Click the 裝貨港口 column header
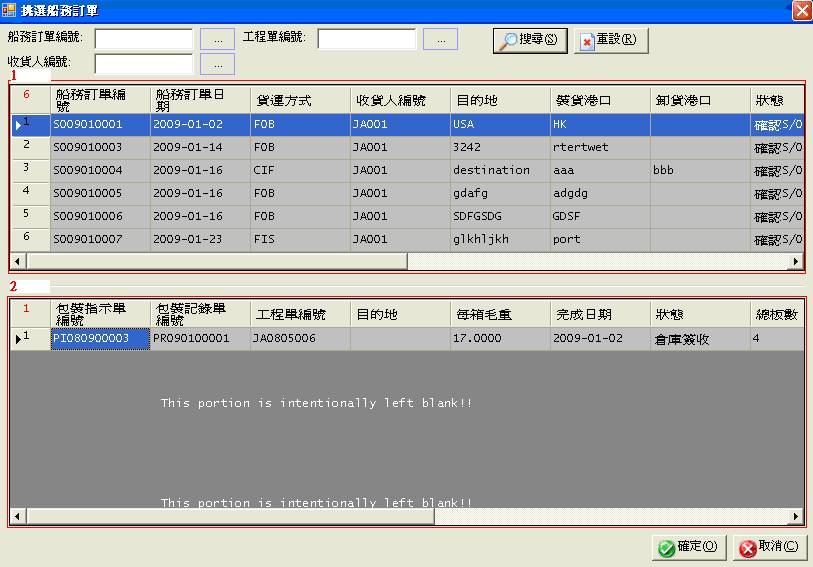Image resolution: width=813 pixels, height=567 pixels. [599, 100]
